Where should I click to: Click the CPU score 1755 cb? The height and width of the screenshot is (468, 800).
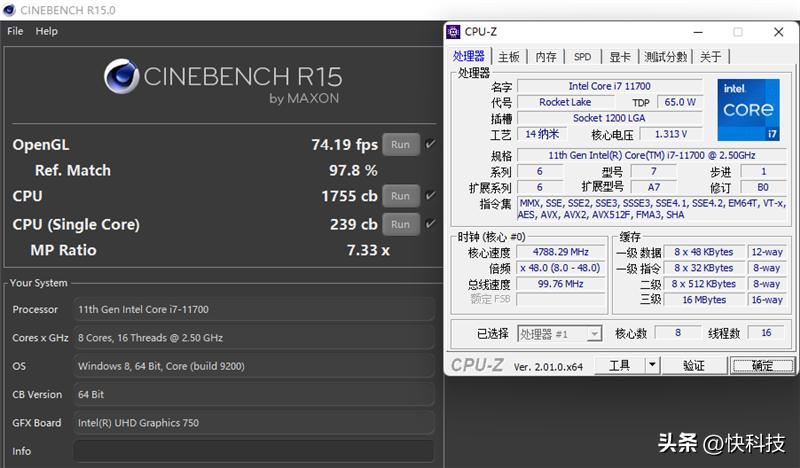coord(349,196)
